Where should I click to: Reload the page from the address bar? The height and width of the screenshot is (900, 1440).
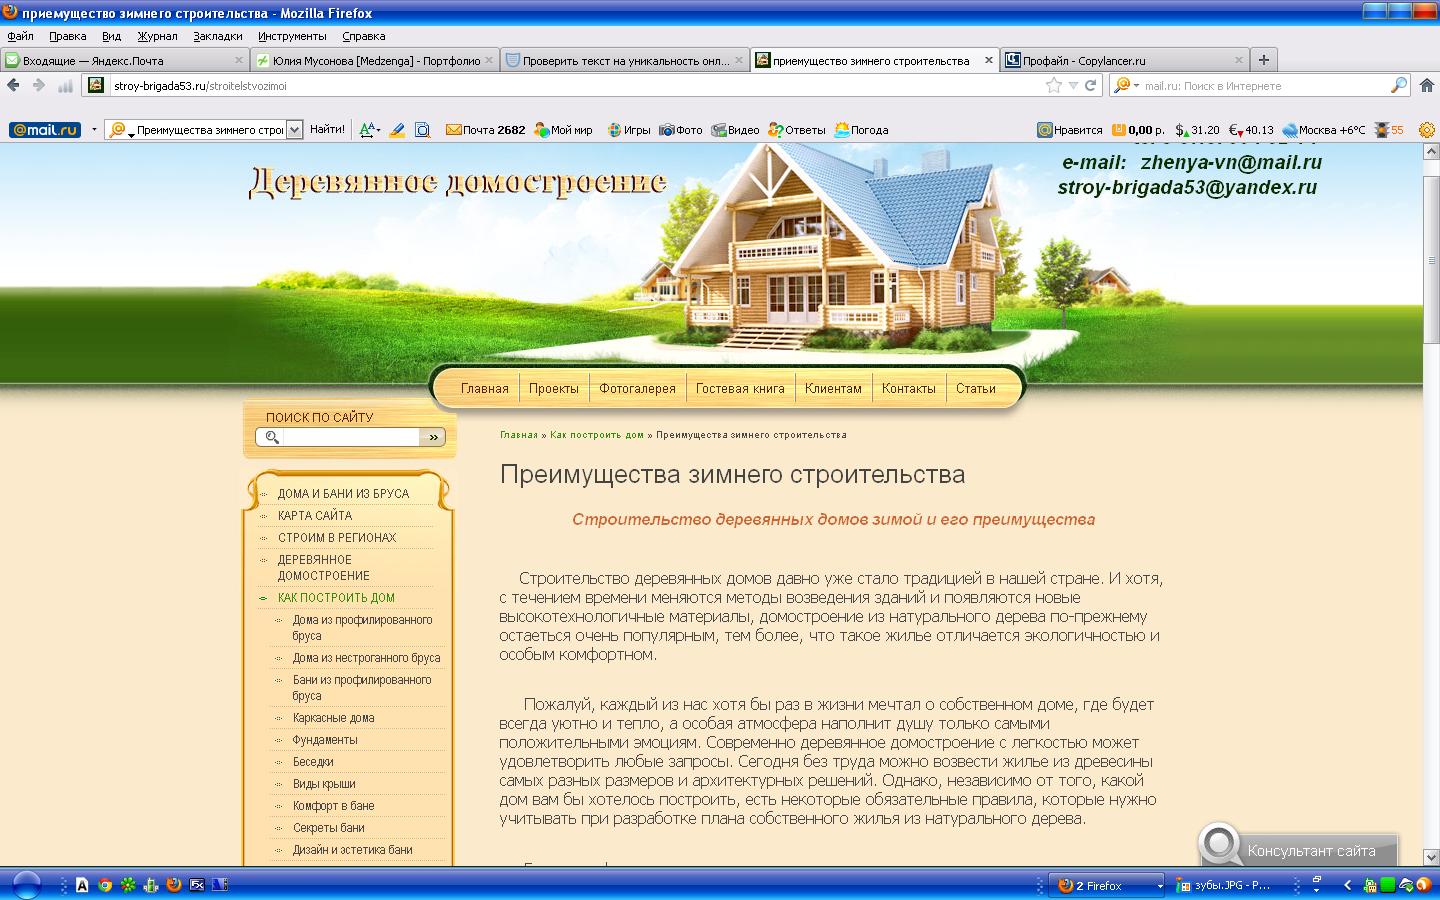tap(1091, 86)
